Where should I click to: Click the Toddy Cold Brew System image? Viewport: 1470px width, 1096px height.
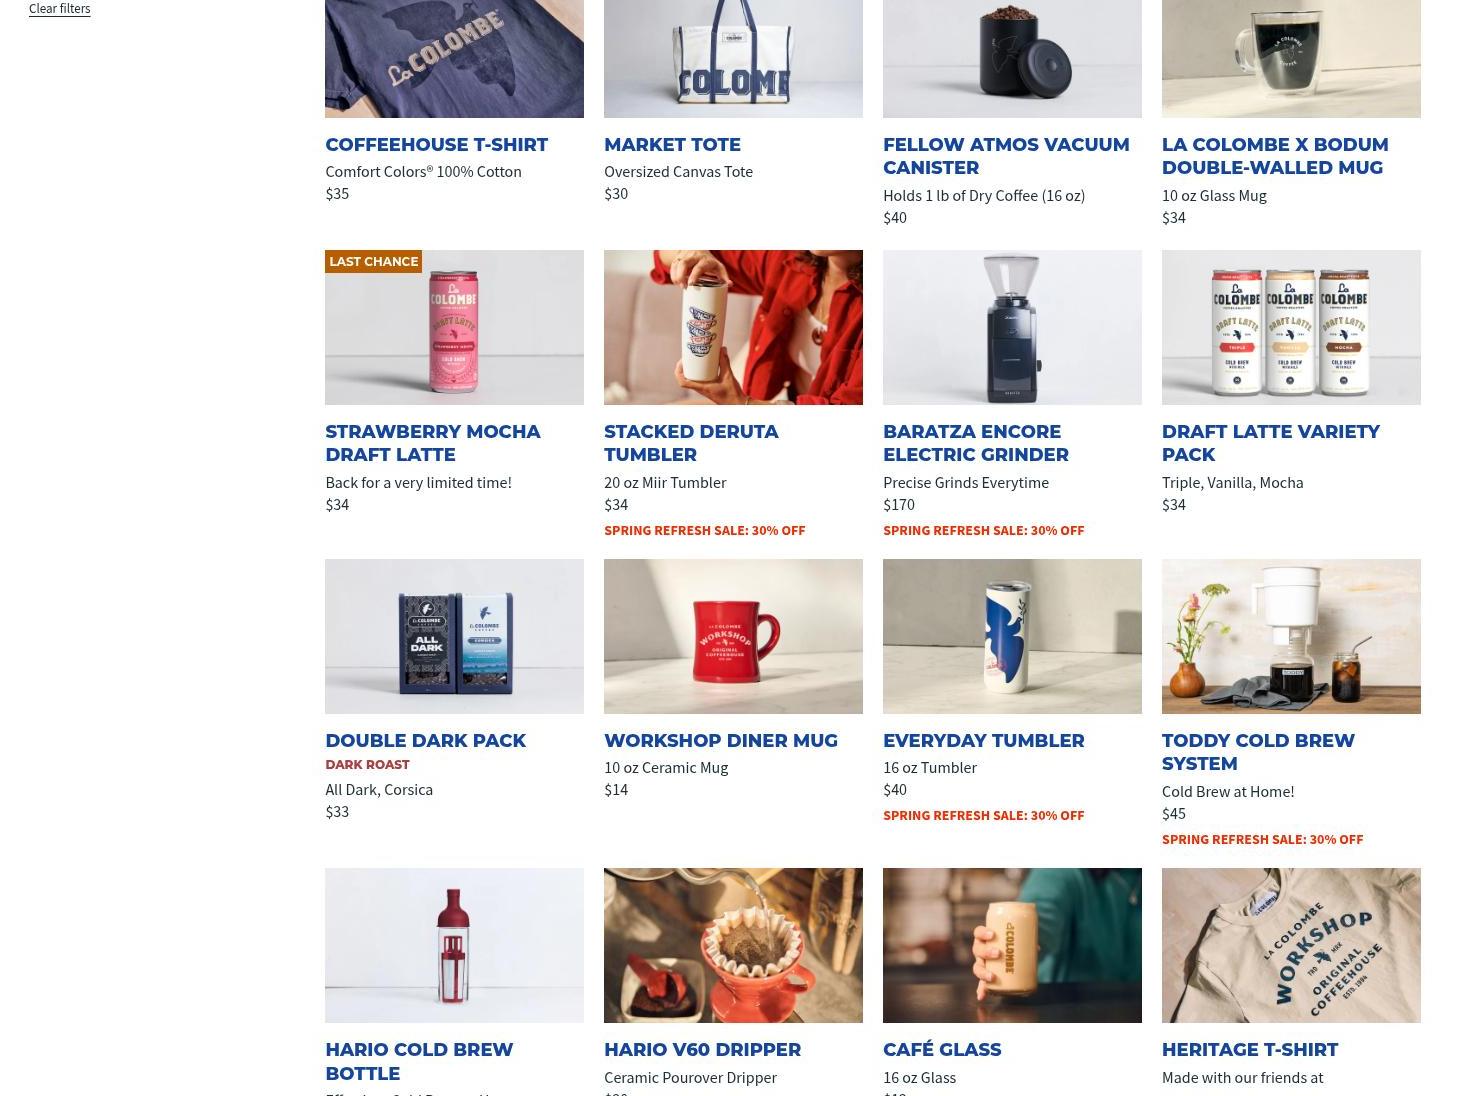click(x=1291, y=637)
